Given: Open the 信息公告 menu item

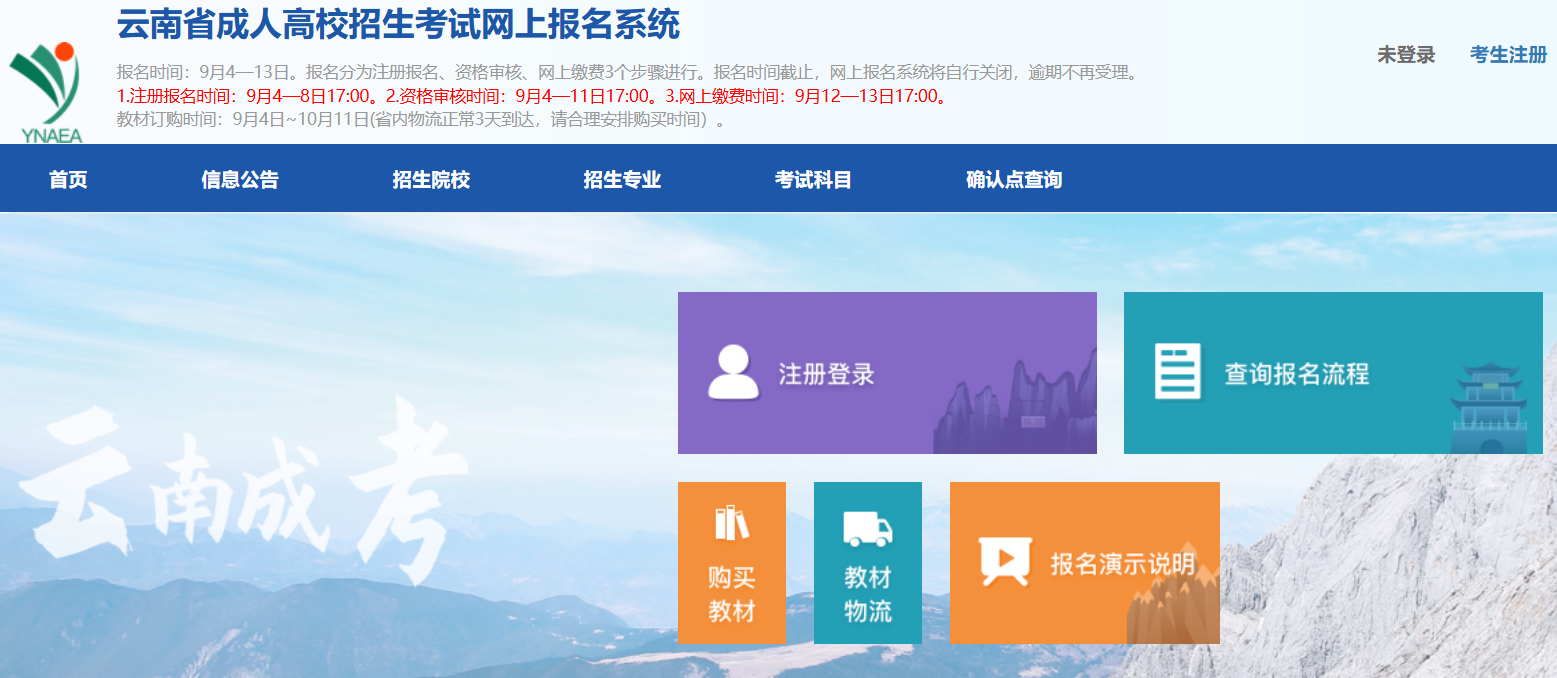Looking at the screenshot, I should pos(240,180).
